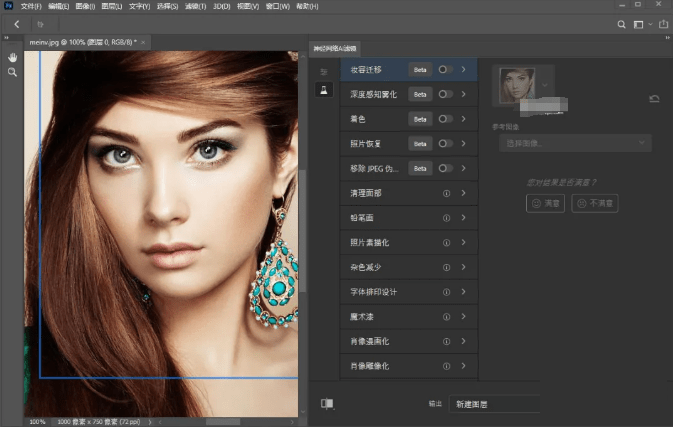673x427 pixels.
Task: Click the 100% zoom level field in status bar
Action: (37, 422)
